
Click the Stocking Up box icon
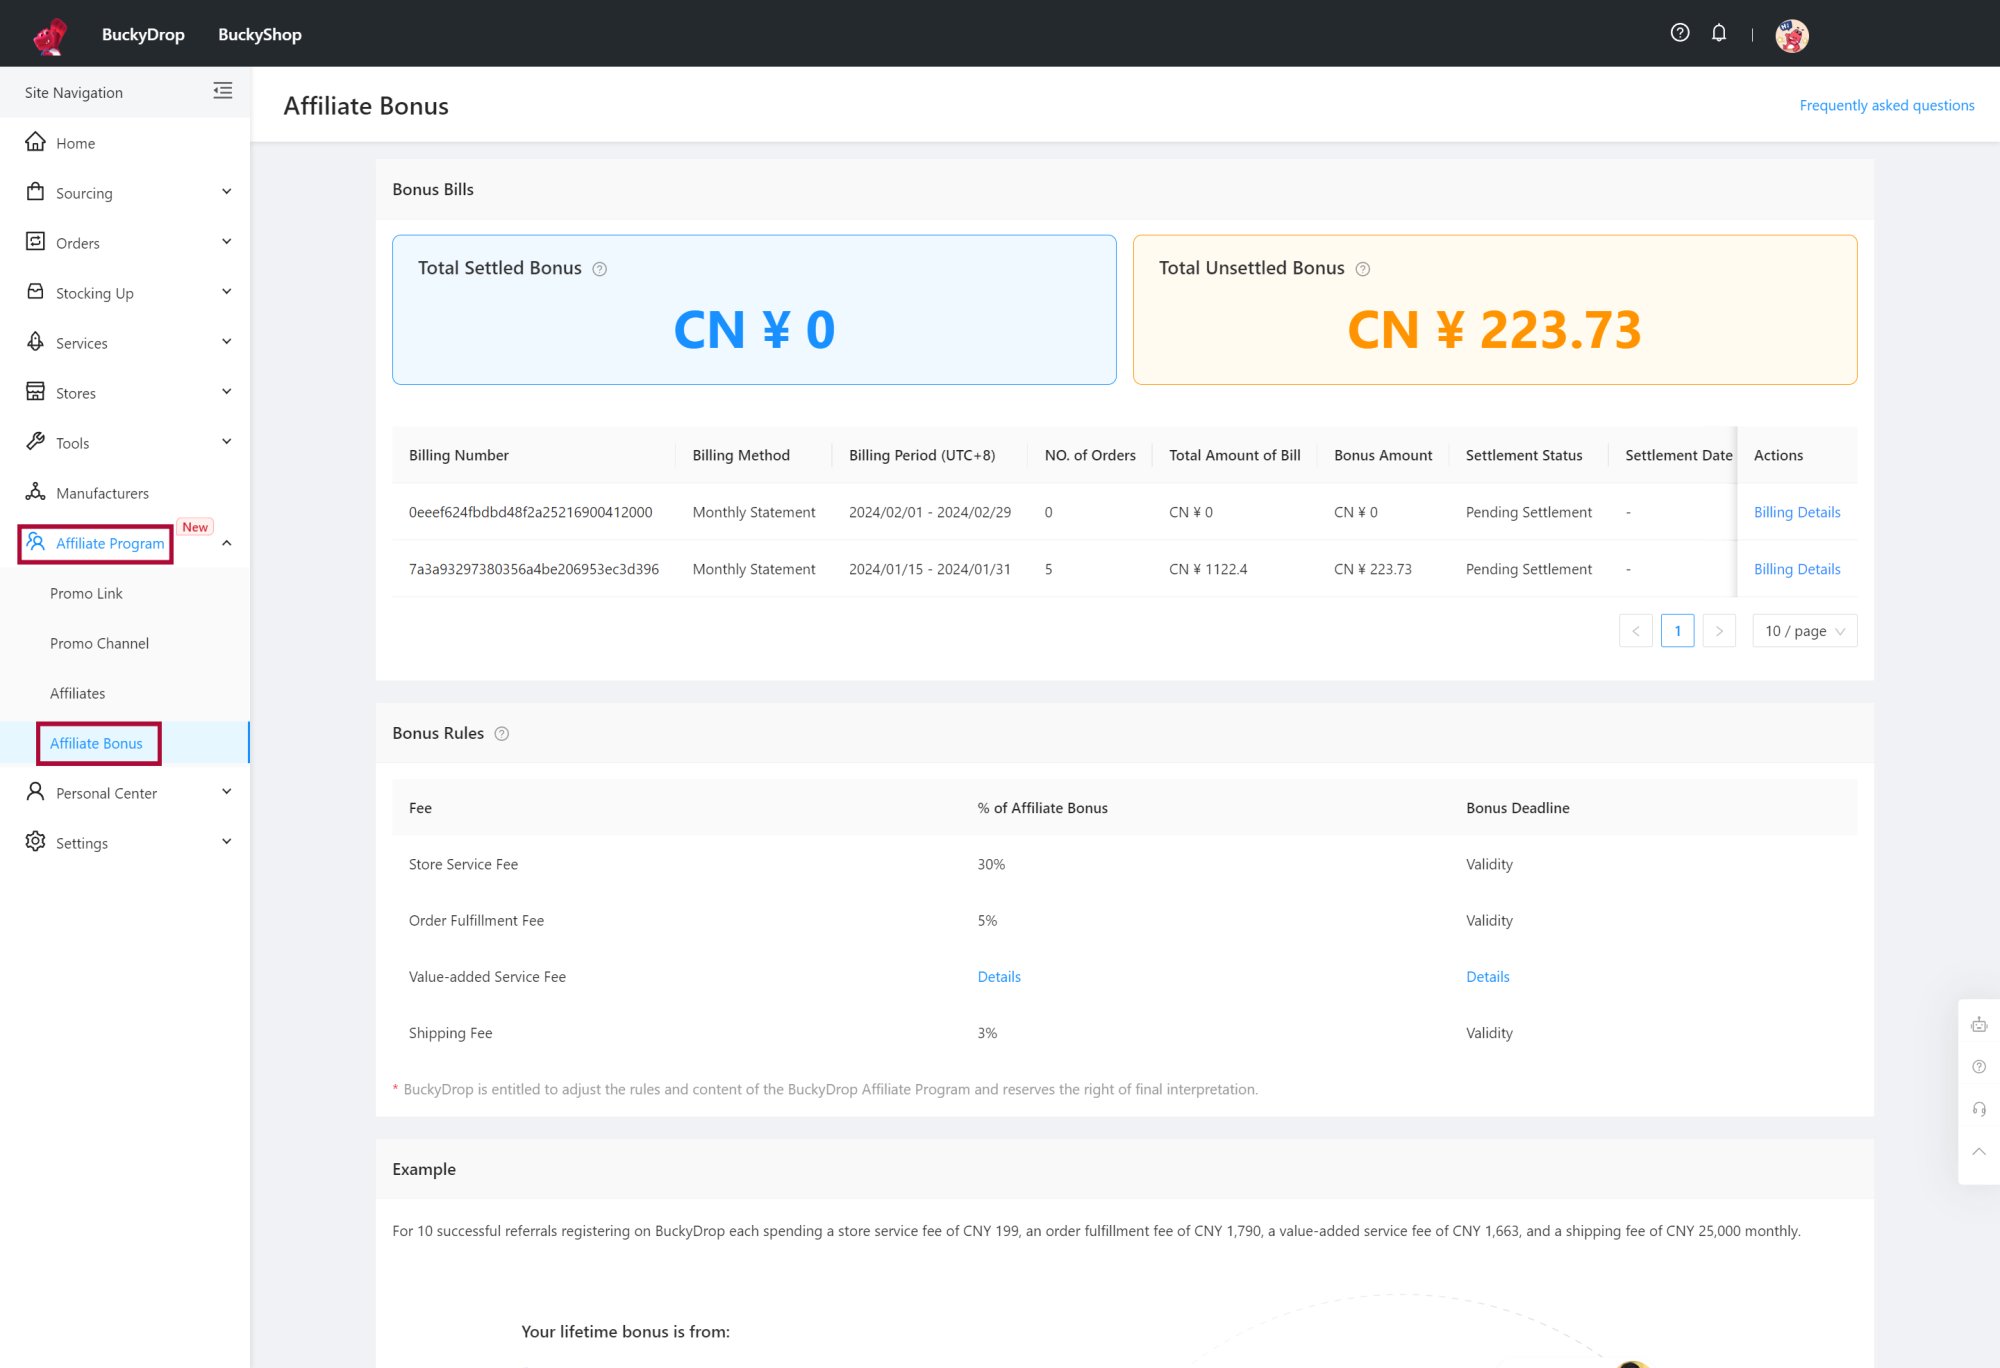pyautogui.click(x=36, y=292)
